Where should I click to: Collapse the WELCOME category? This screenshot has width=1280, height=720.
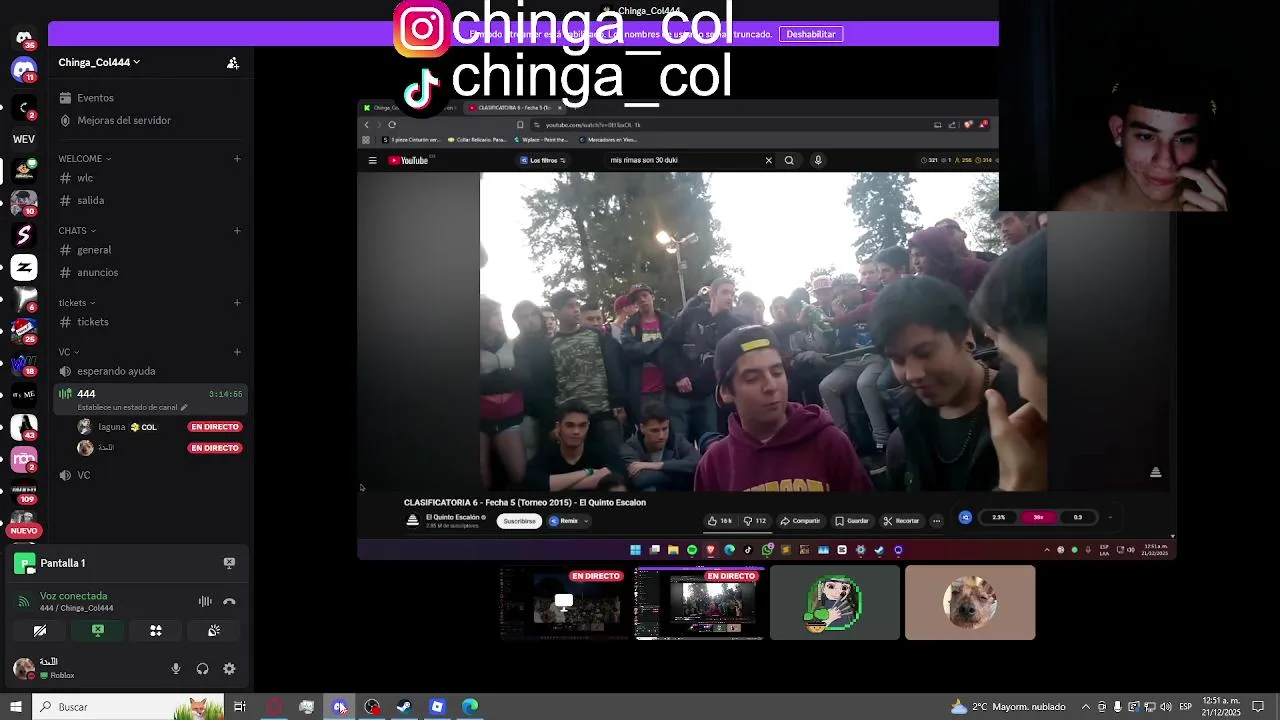pyautogui.click(x=85, y=159)
